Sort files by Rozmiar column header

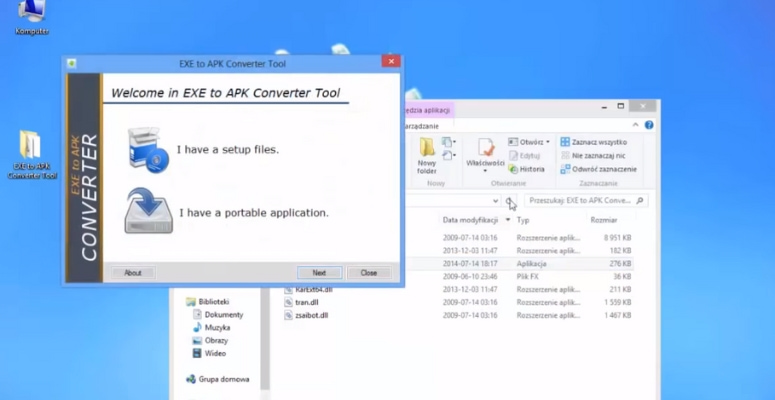click(604, 219)
